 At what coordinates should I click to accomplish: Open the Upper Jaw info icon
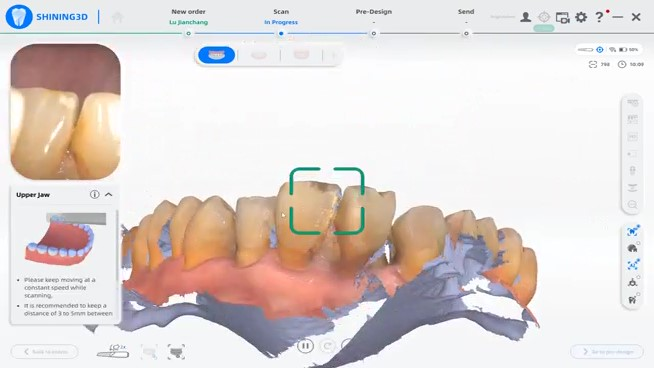95,194
